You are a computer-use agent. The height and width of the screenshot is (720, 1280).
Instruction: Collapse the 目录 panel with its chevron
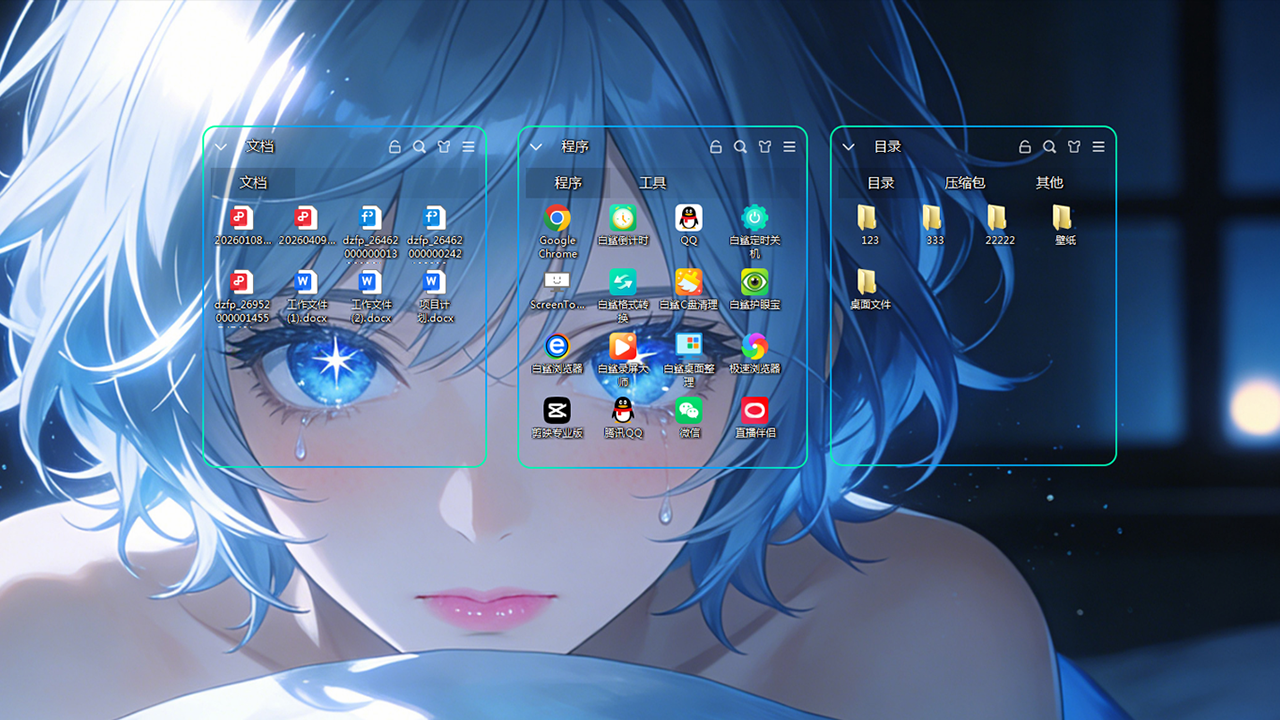coord(849,147)
